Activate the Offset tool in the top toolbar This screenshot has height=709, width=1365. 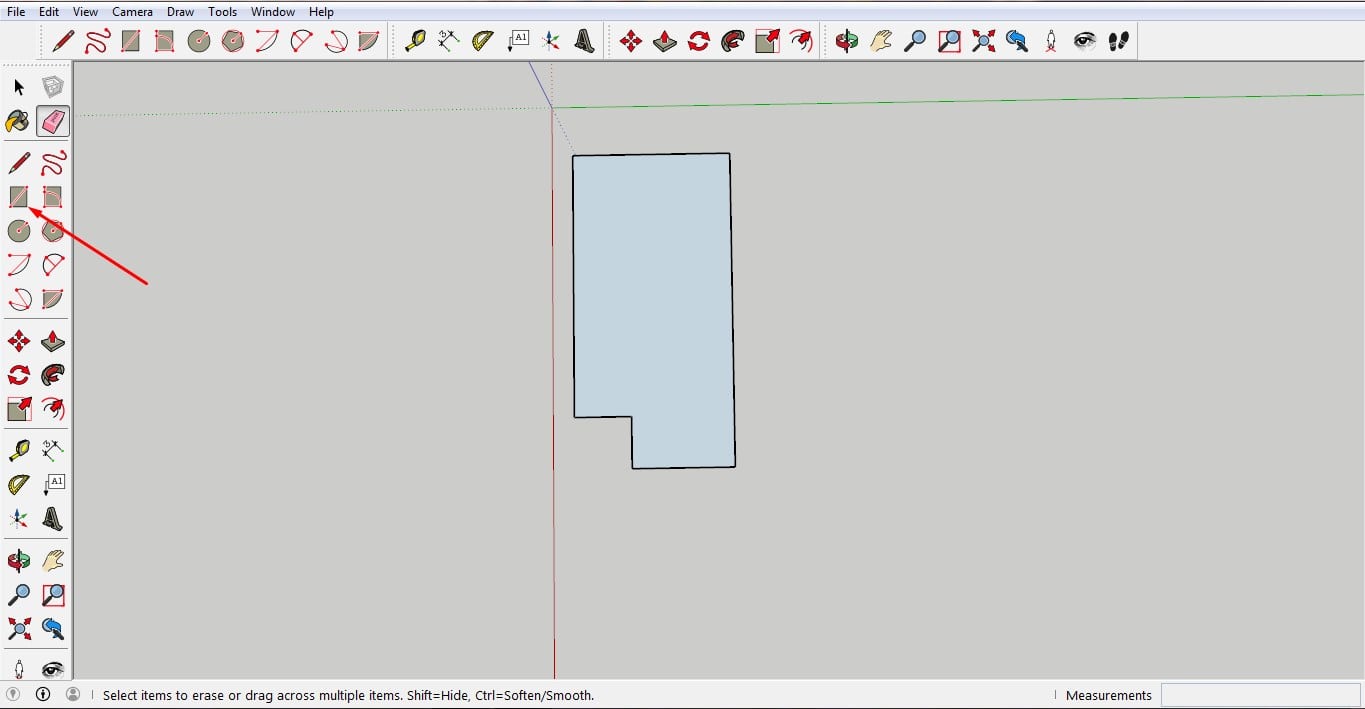(x=801, y=41)
